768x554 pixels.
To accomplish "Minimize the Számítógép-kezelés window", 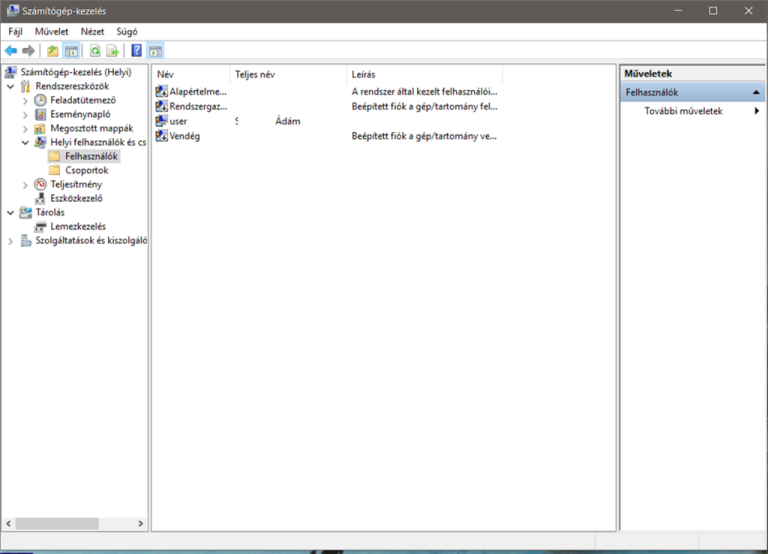I will [678, 11].
